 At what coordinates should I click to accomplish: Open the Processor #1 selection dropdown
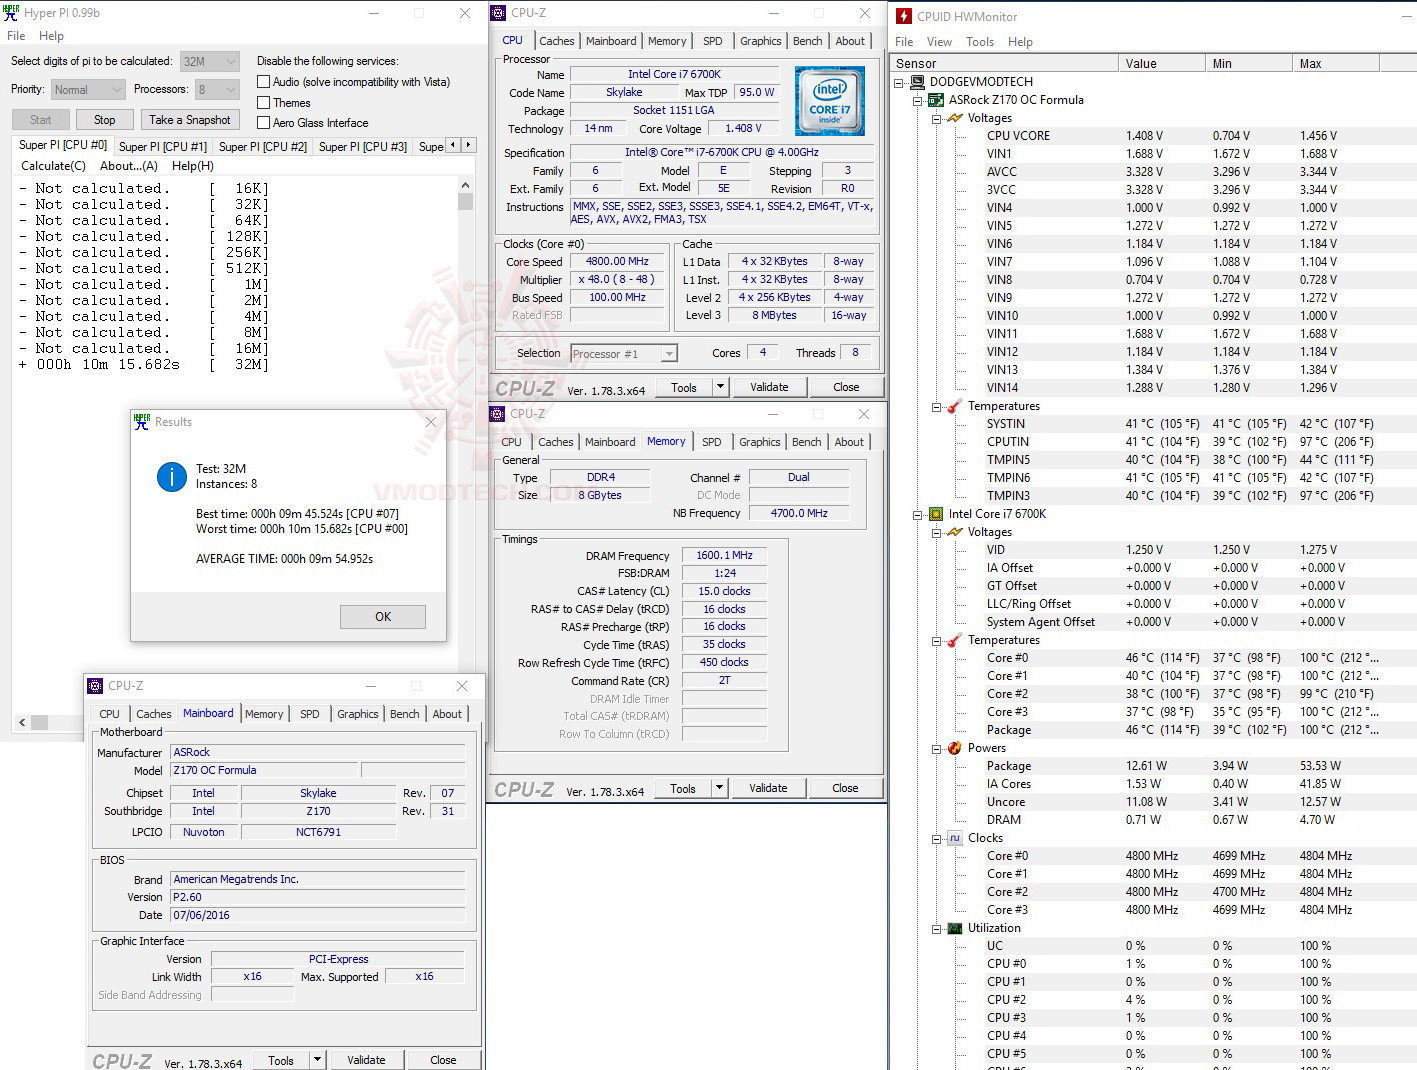click(624, 353)
